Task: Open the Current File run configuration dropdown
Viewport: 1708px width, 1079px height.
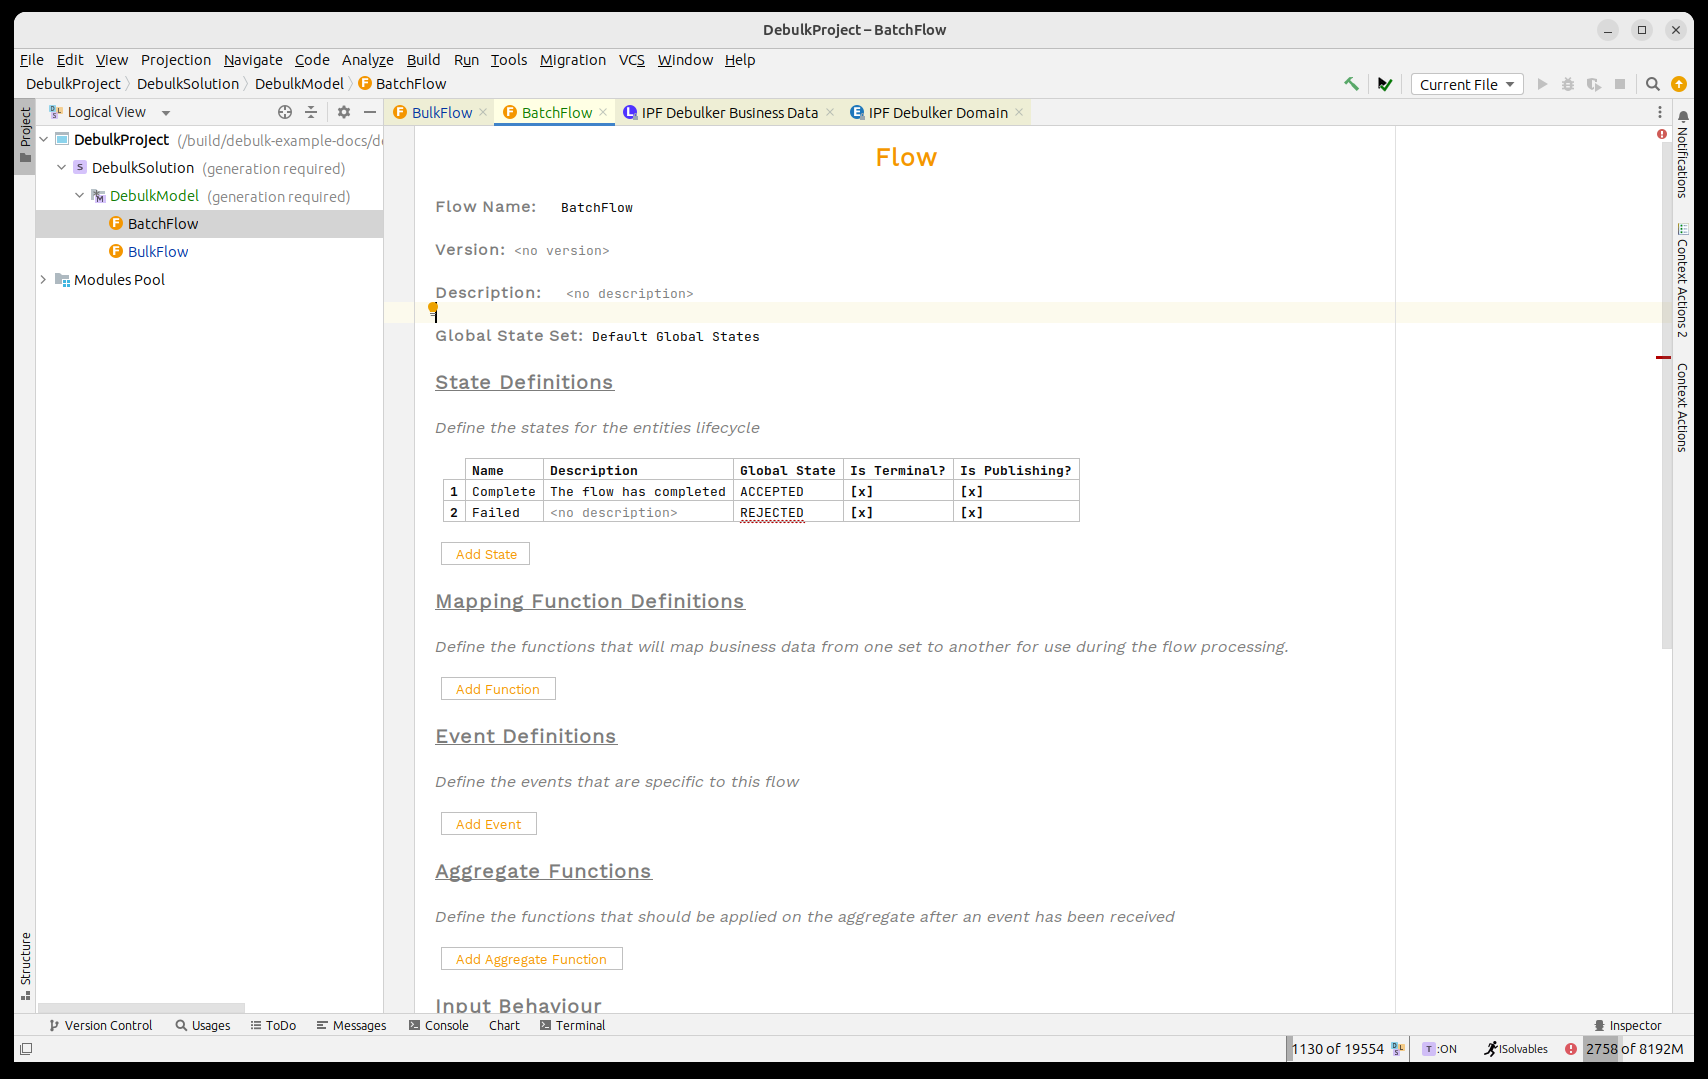Action: point(1466,85)
